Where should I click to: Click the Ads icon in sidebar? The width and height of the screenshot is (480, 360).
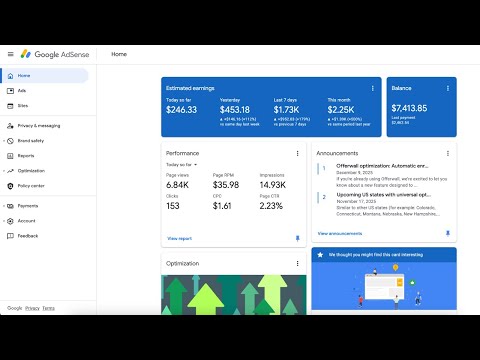click(10, 91)
